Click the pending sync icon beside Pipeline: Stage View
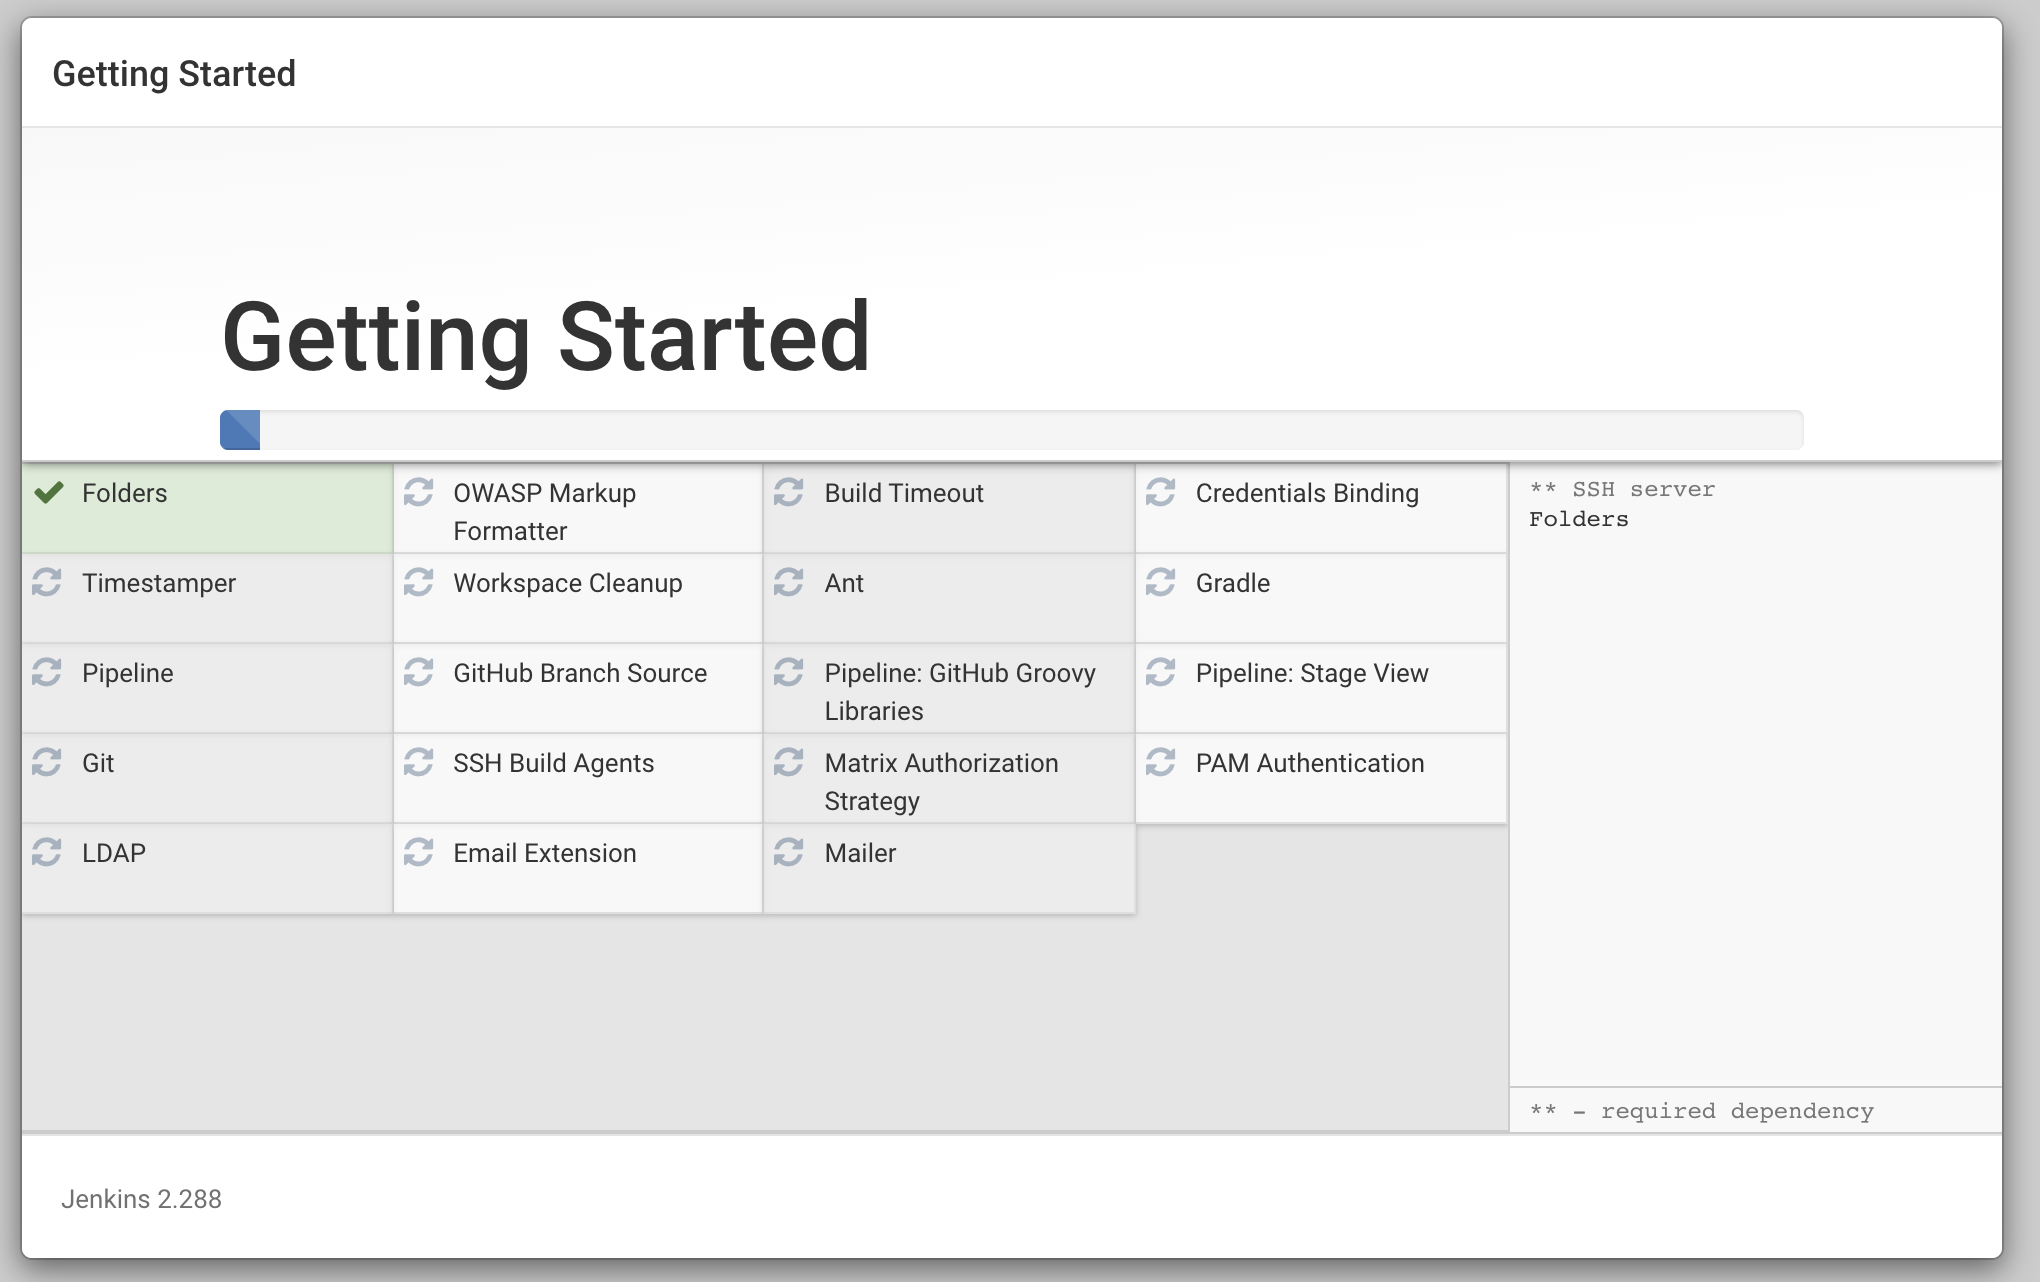 click(x=1160, y=672)
